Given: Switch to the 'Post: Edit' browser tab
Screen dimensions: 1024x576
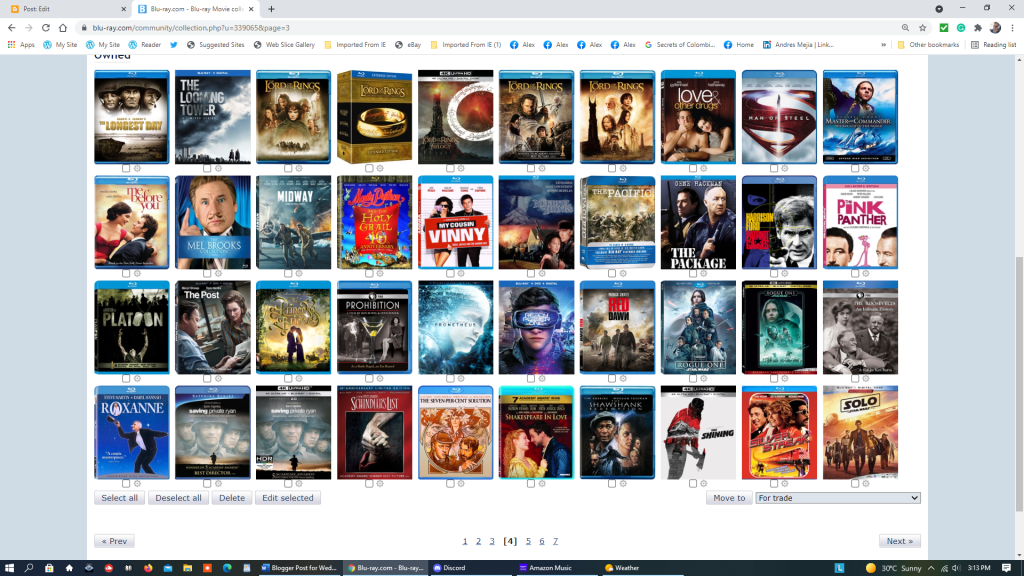Looking at the screenshot, I should pyautogui.click(x=60, y=9).
